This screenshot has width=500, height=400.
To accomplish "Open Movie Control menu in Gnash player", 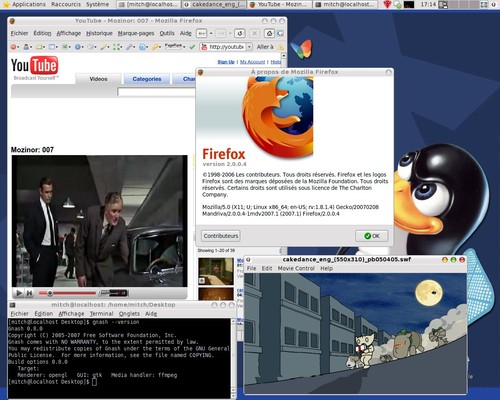I will click(296, 268).
